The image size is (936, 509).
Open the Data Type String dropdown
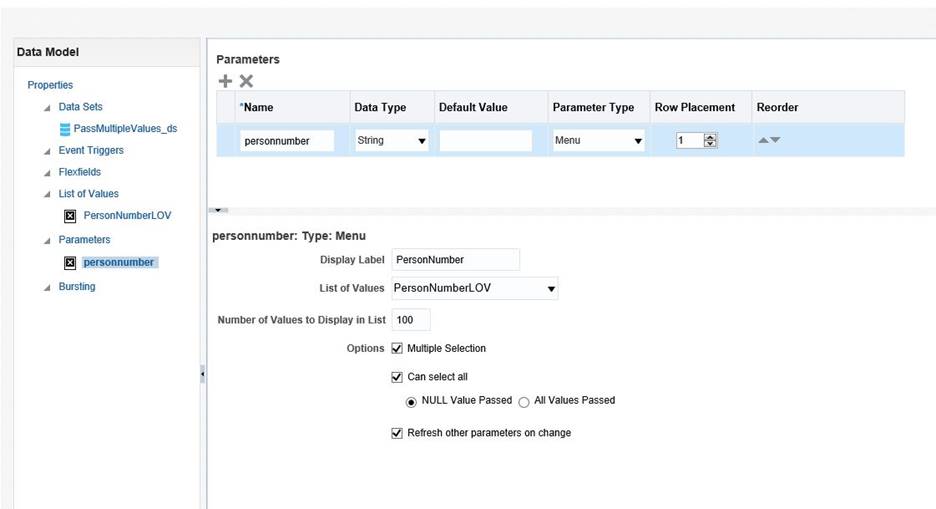coord(392,141)
